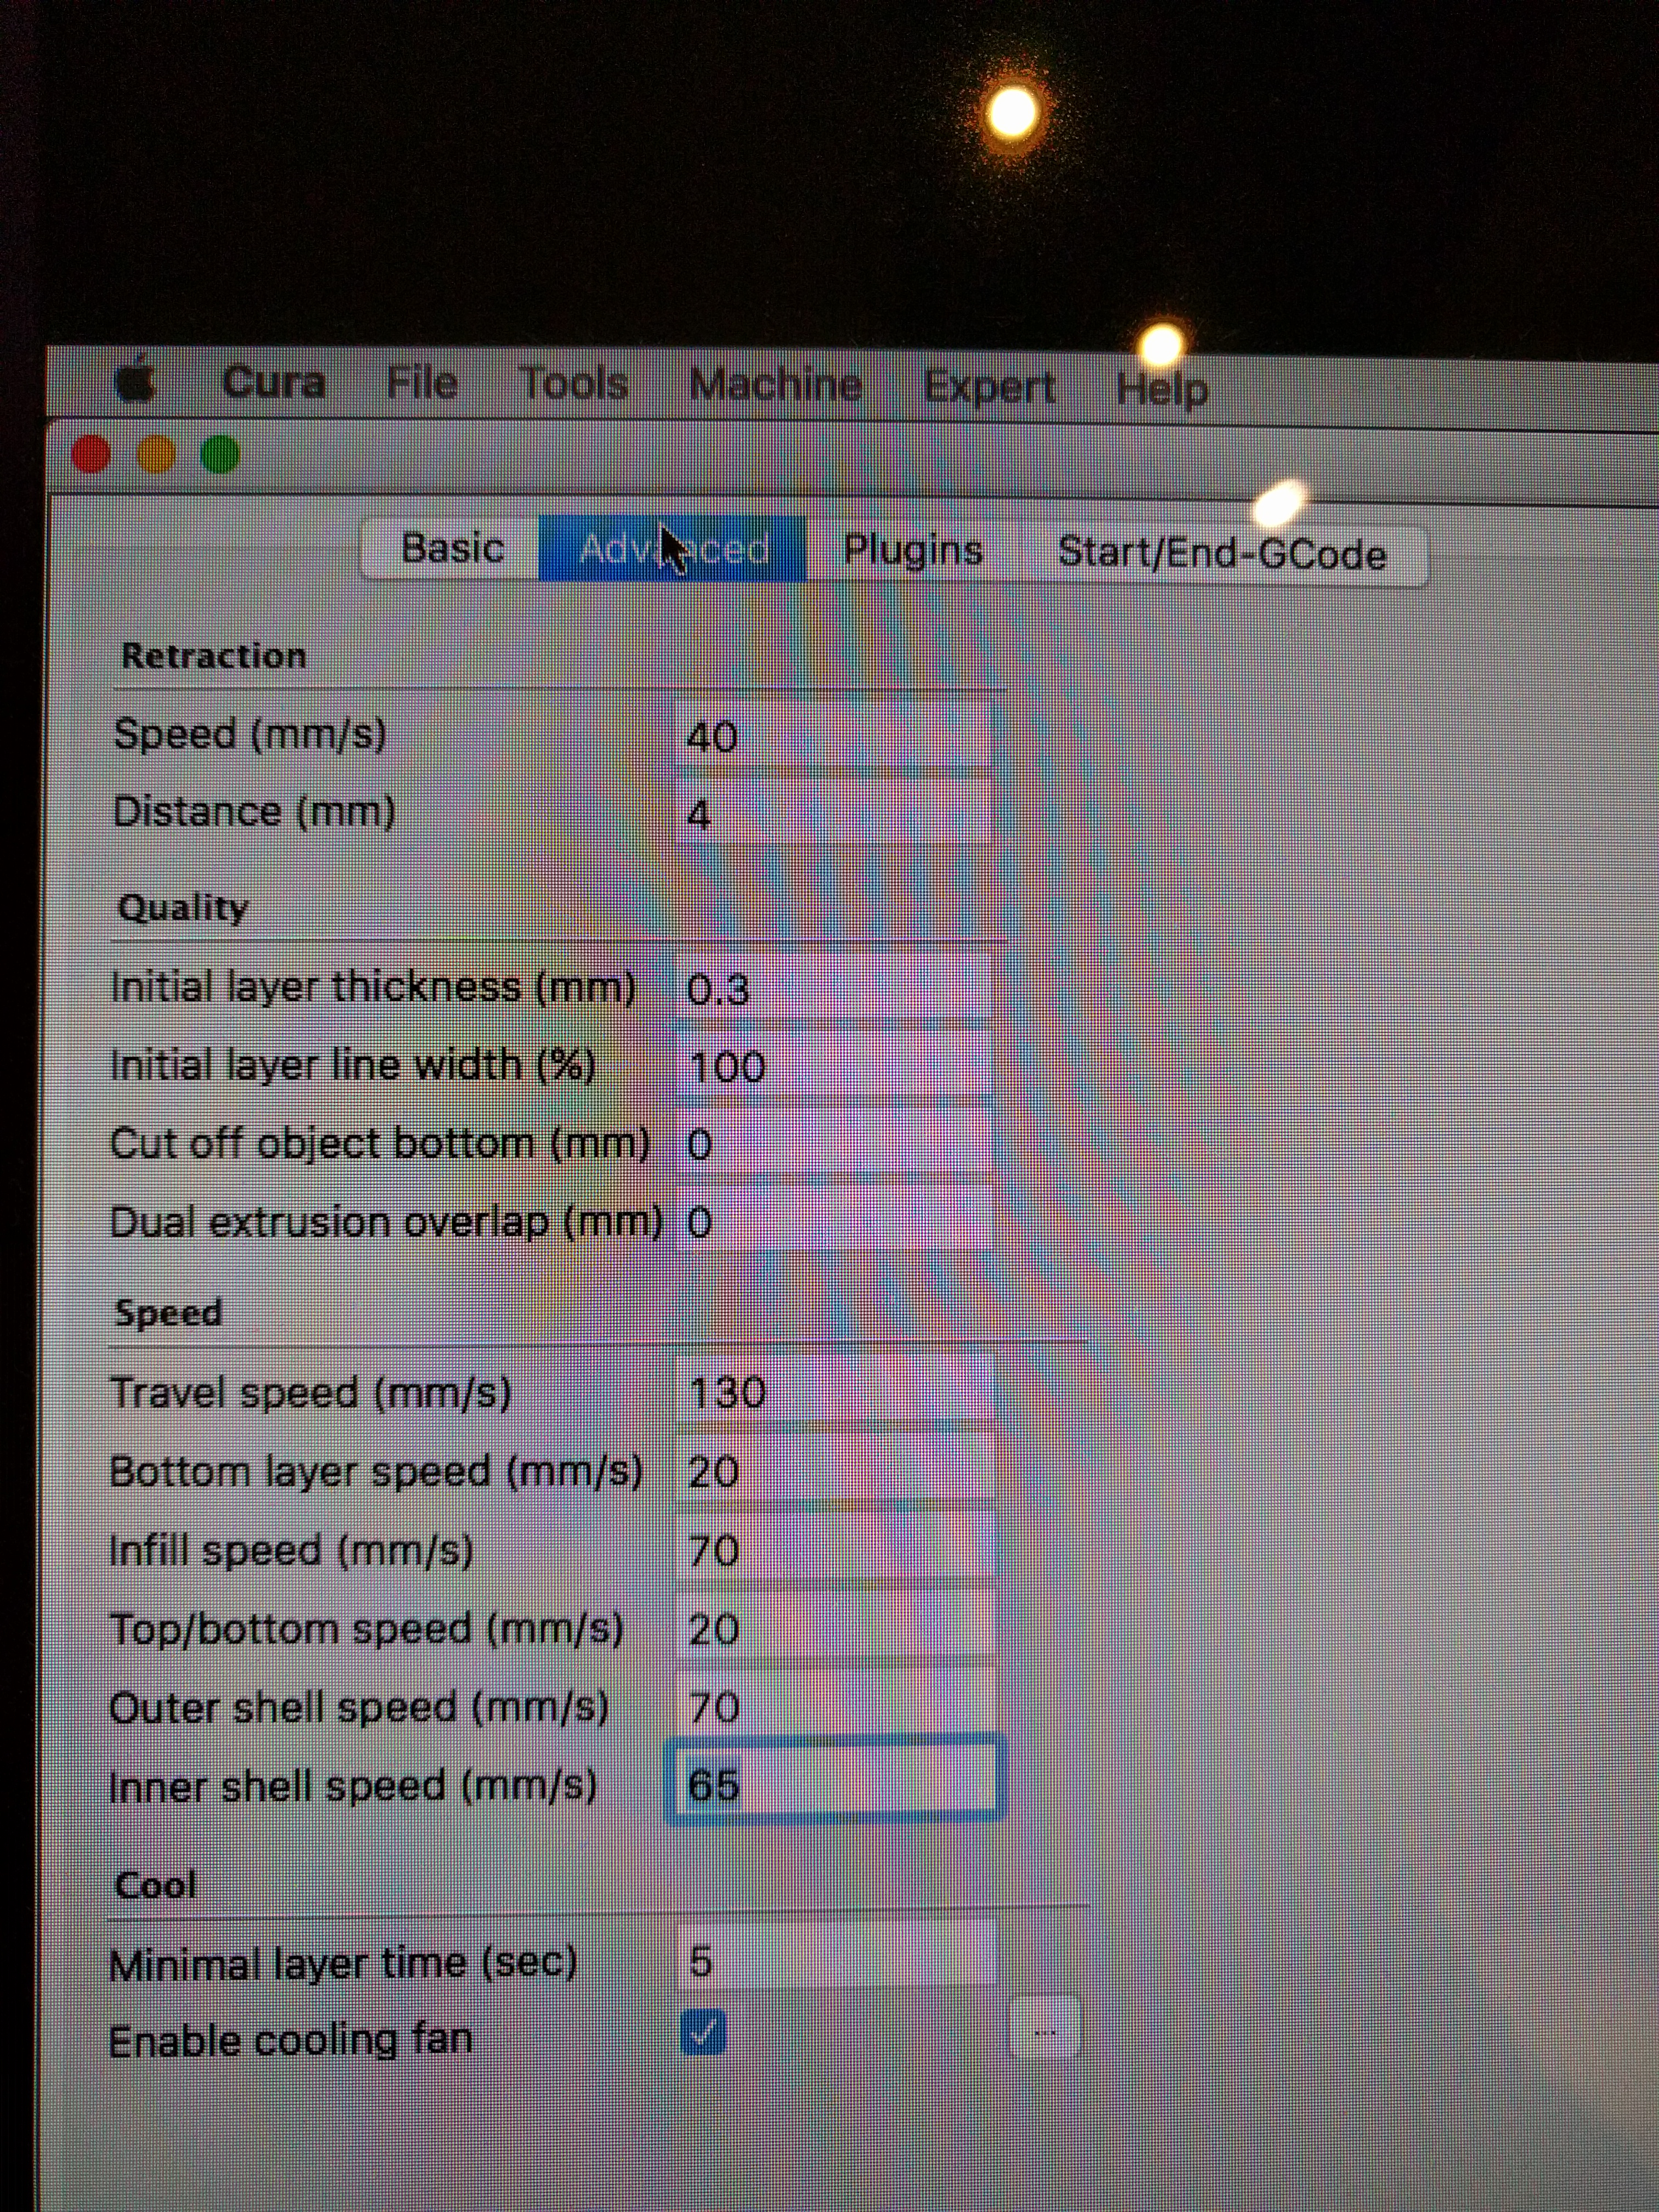Switch to the Basic tab
The width and height of the screenshot is (1659, 2212).
pos(452,548)
